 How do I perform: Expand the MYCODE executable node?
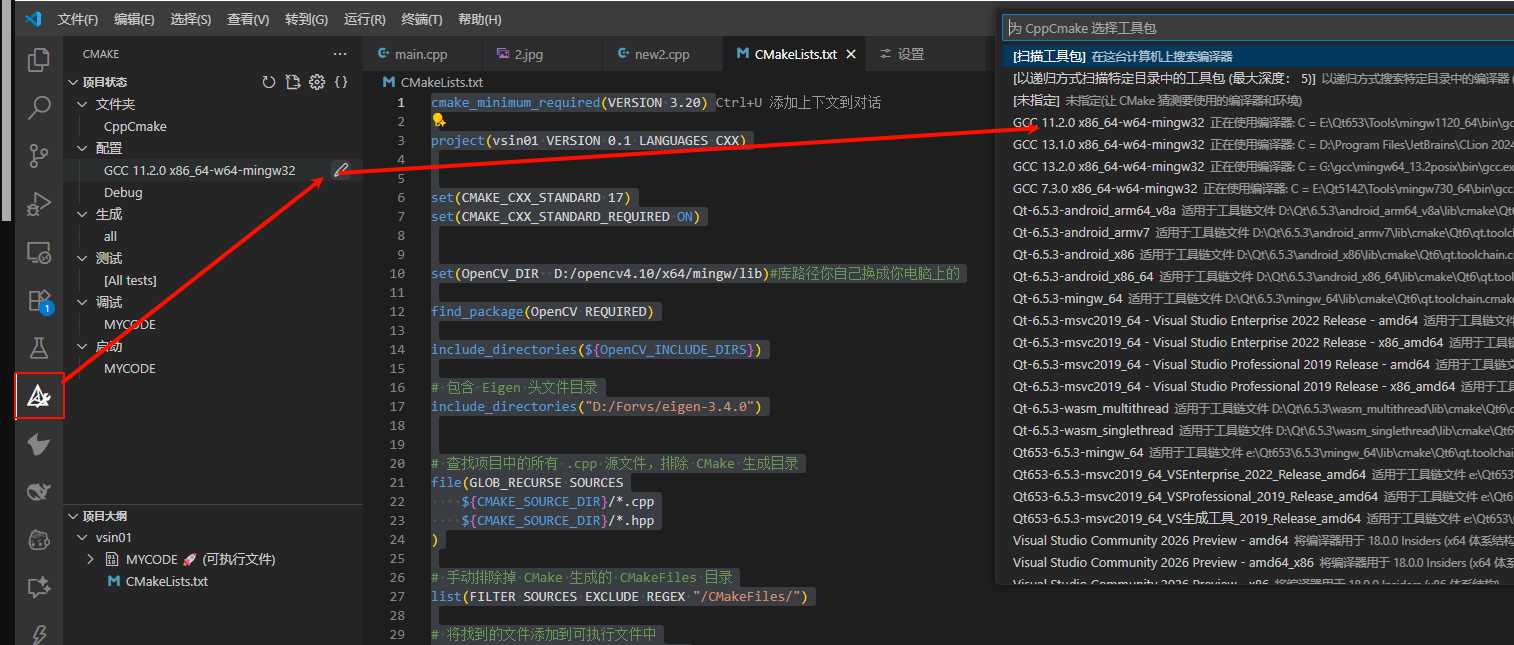[91, 559]
